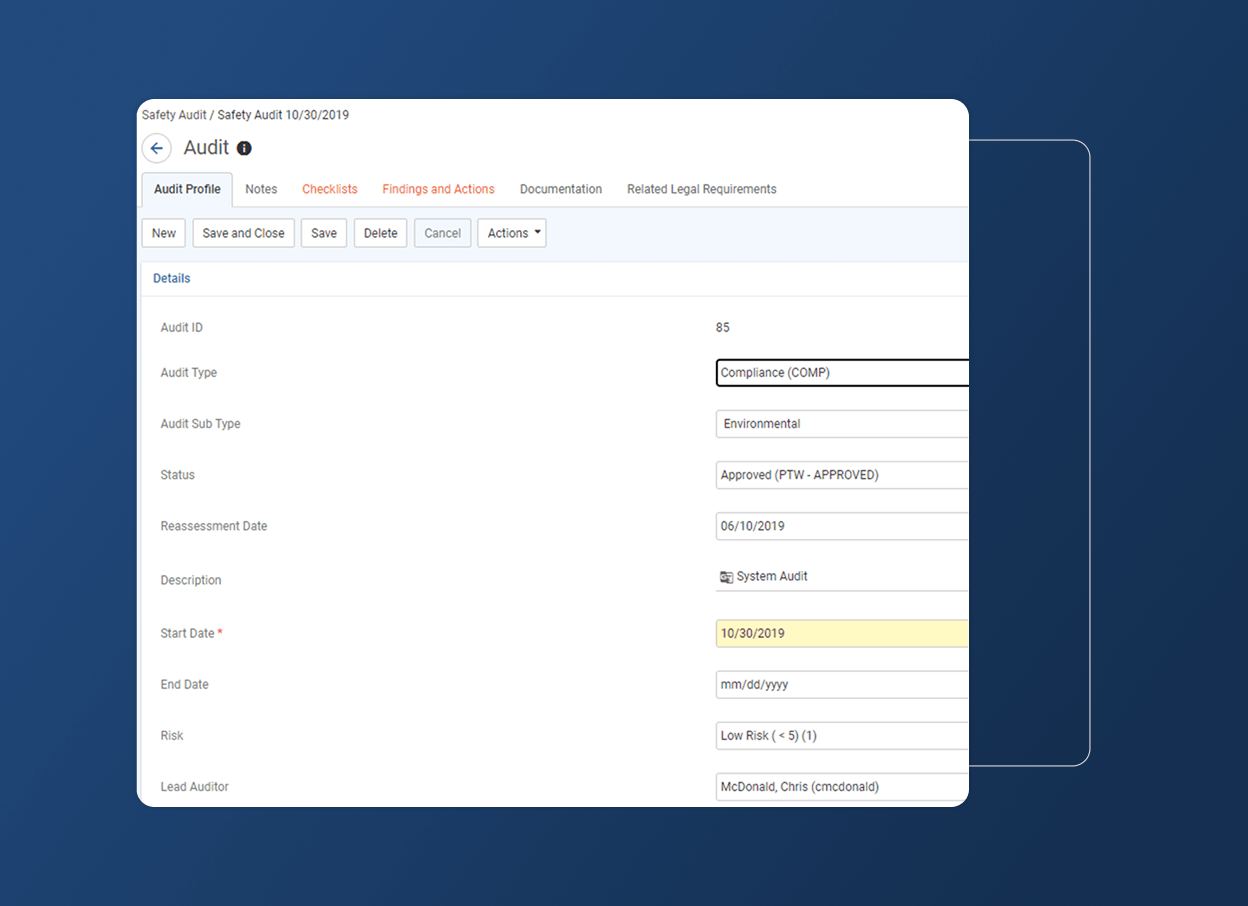This screenshot has width=1248, height=906.
Task: Click the Delete button
Action: click(380, 233)
